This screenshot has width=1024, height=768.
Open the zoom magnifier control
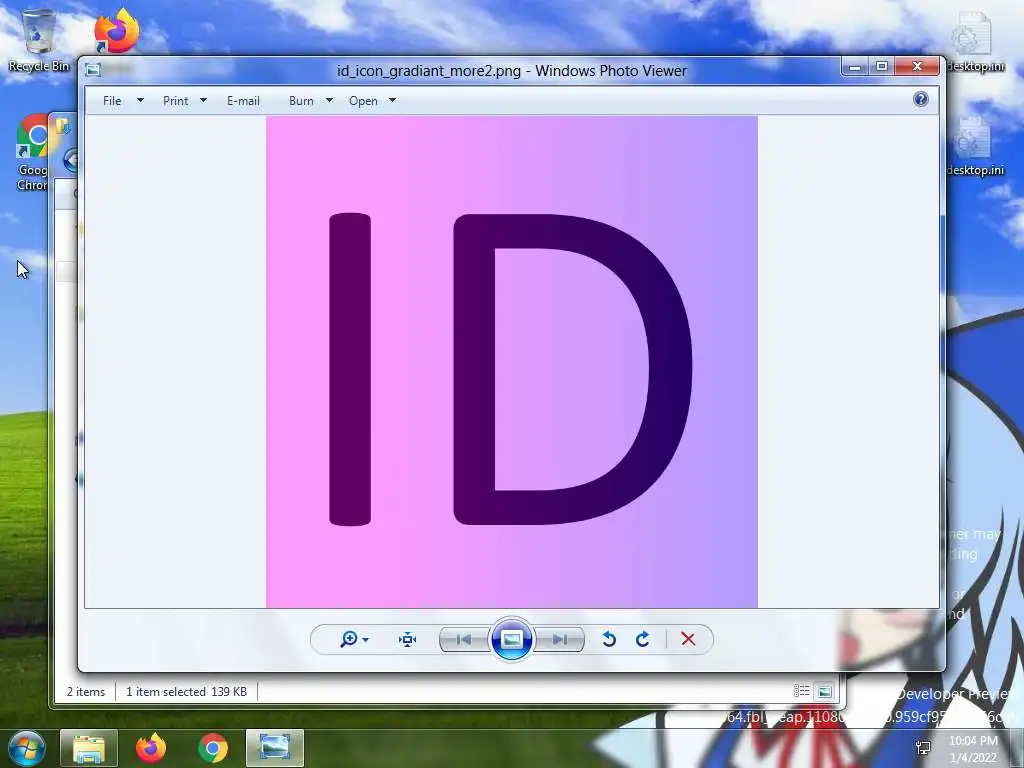tap(349, 639)
